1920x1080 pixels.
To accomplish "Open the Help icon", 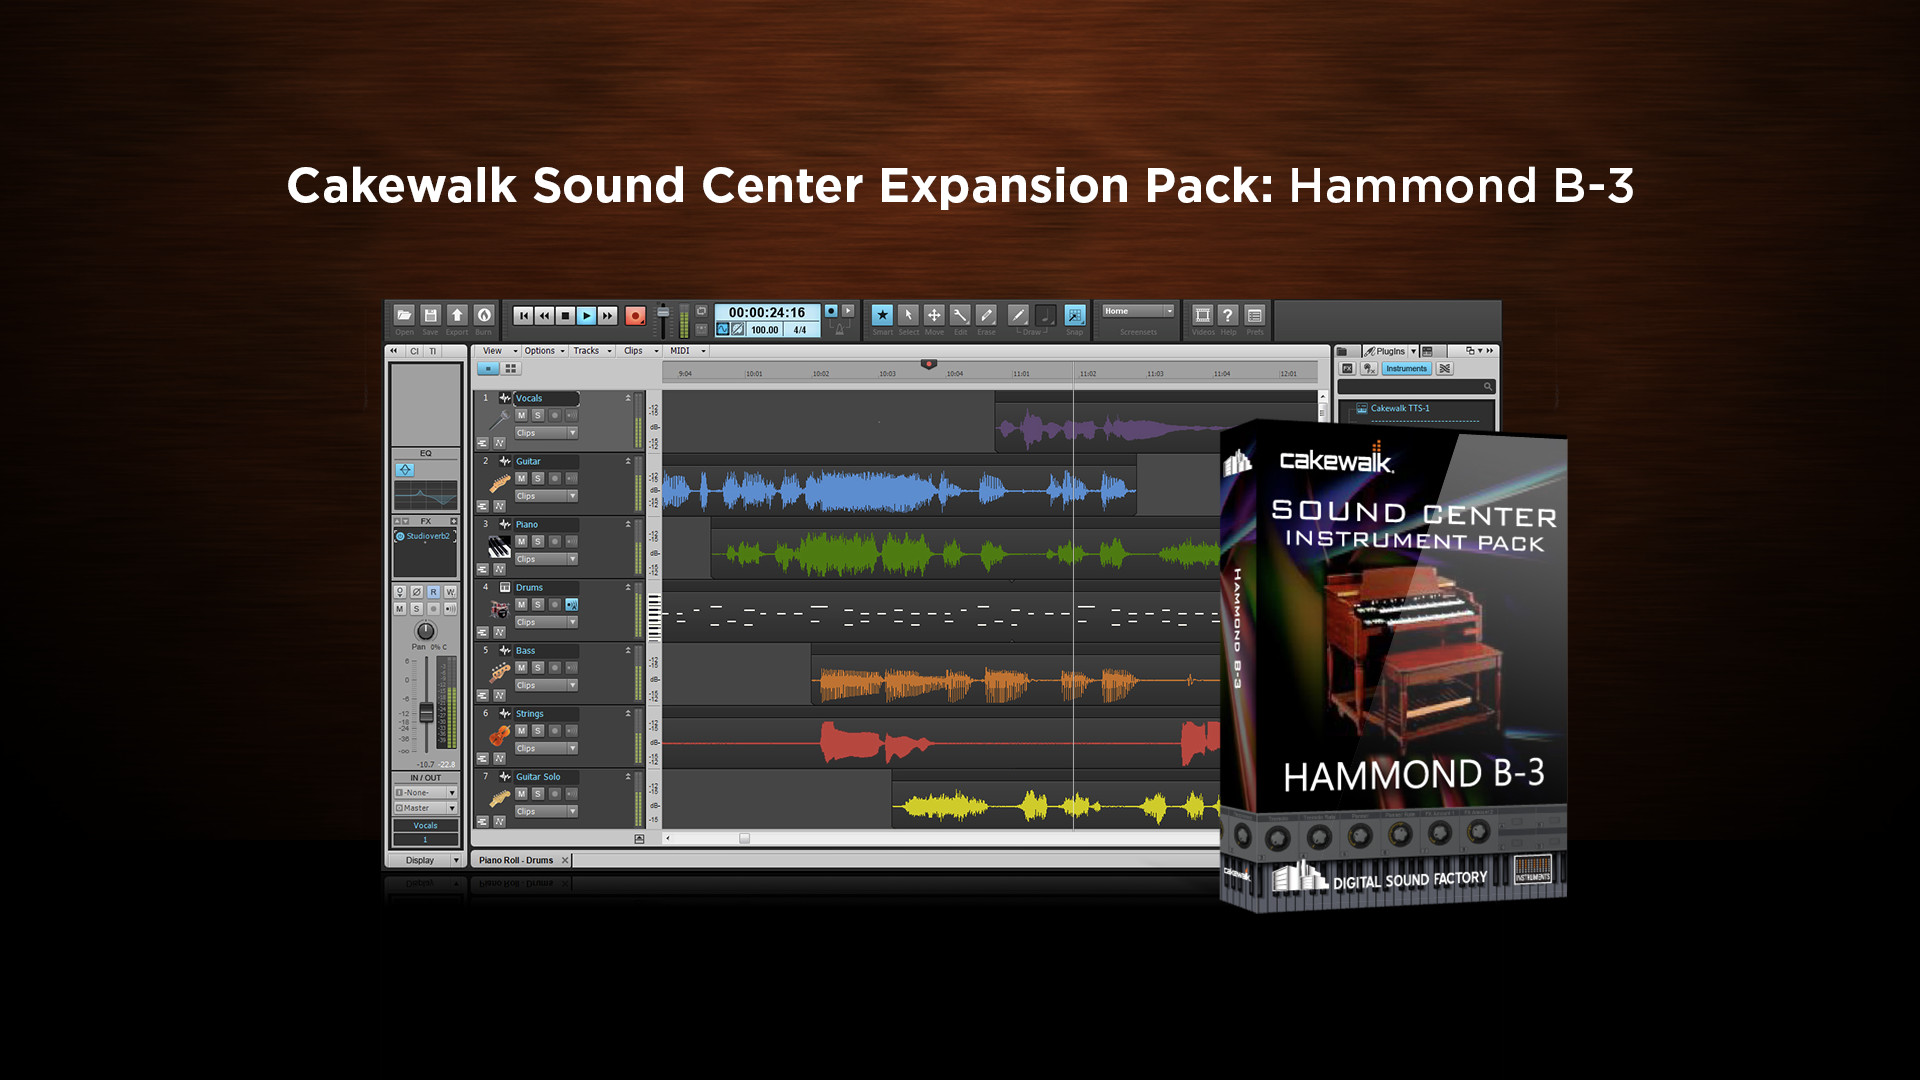I will (x=1228, y=315).
